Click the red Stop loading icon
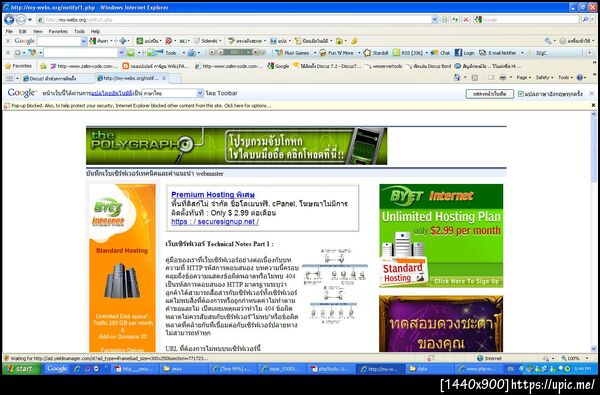 click(x=466, y=20)
